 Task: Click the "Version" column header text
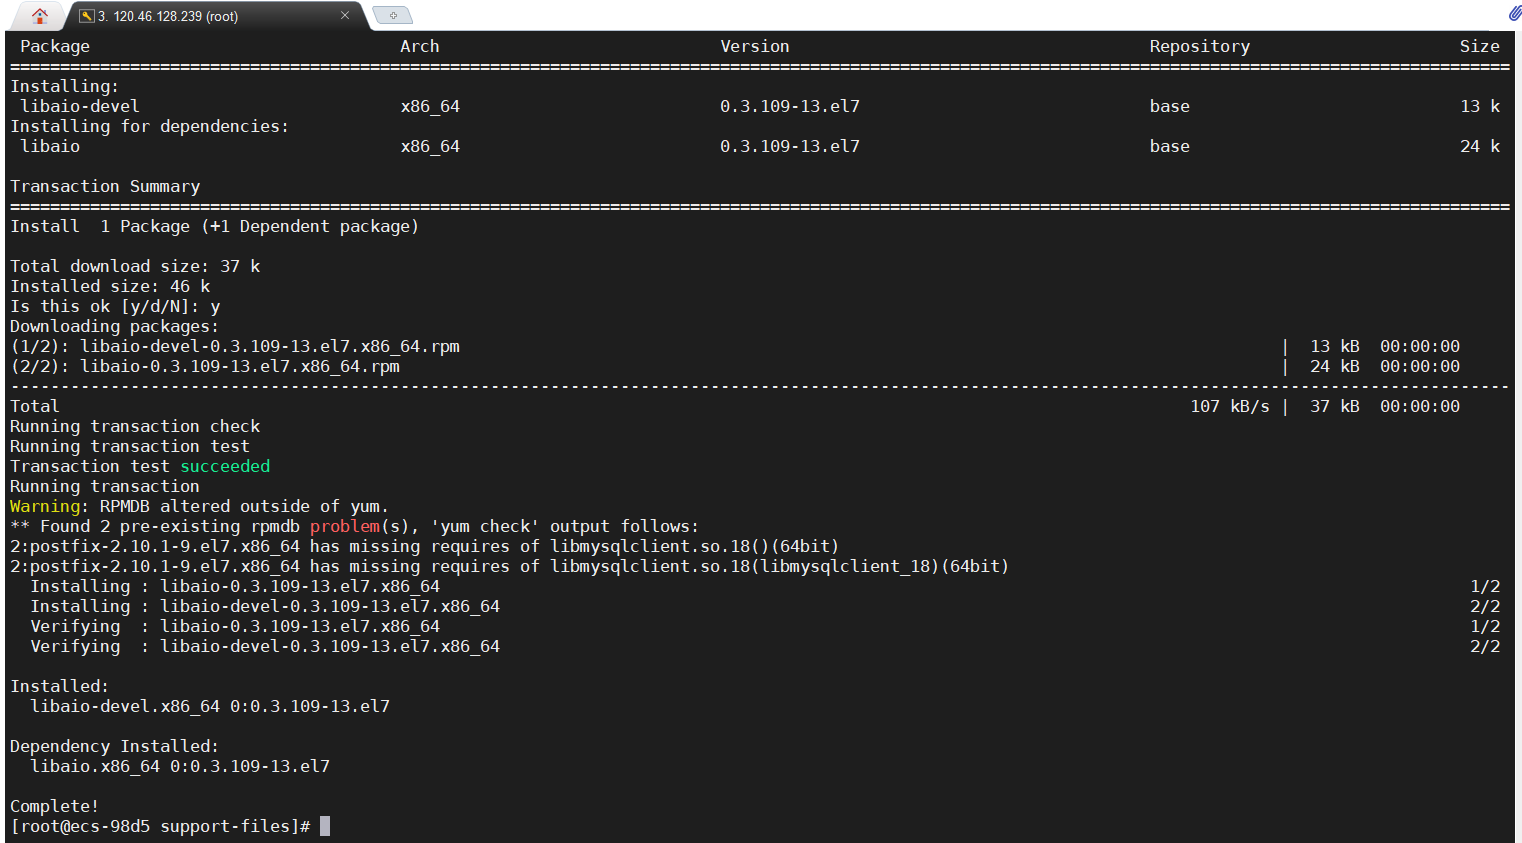[x=755, y=46]
